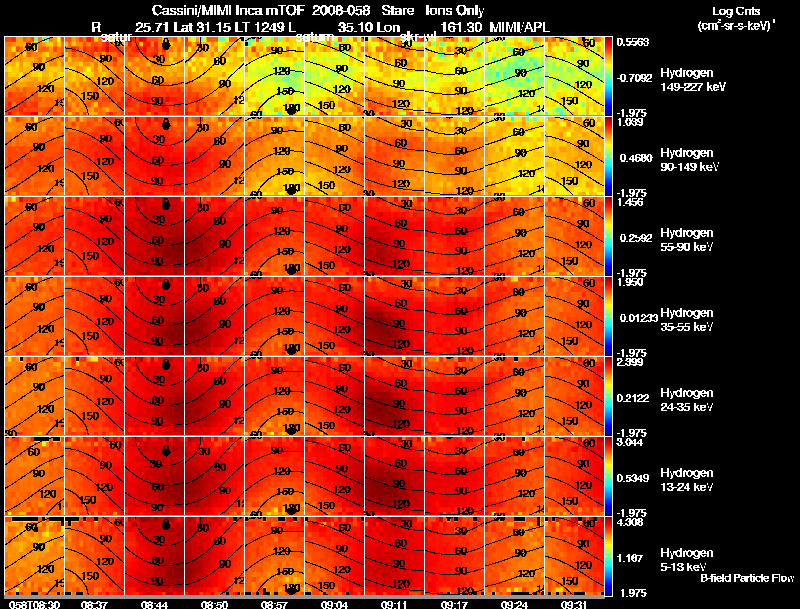Screen dimensions: 800x609
Task: Click the '08:50' time axis label
Action: [x=214, y=604]
